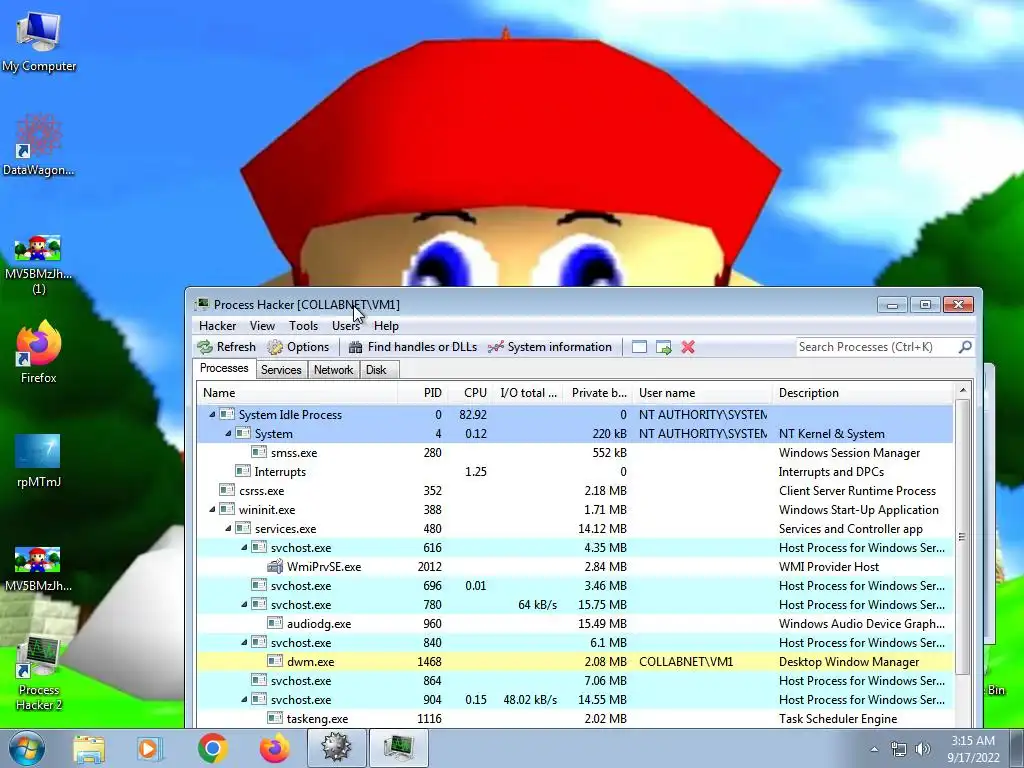
Task: Select the WmiPrvSE.exe process row
Action: [x=575, y=567]
